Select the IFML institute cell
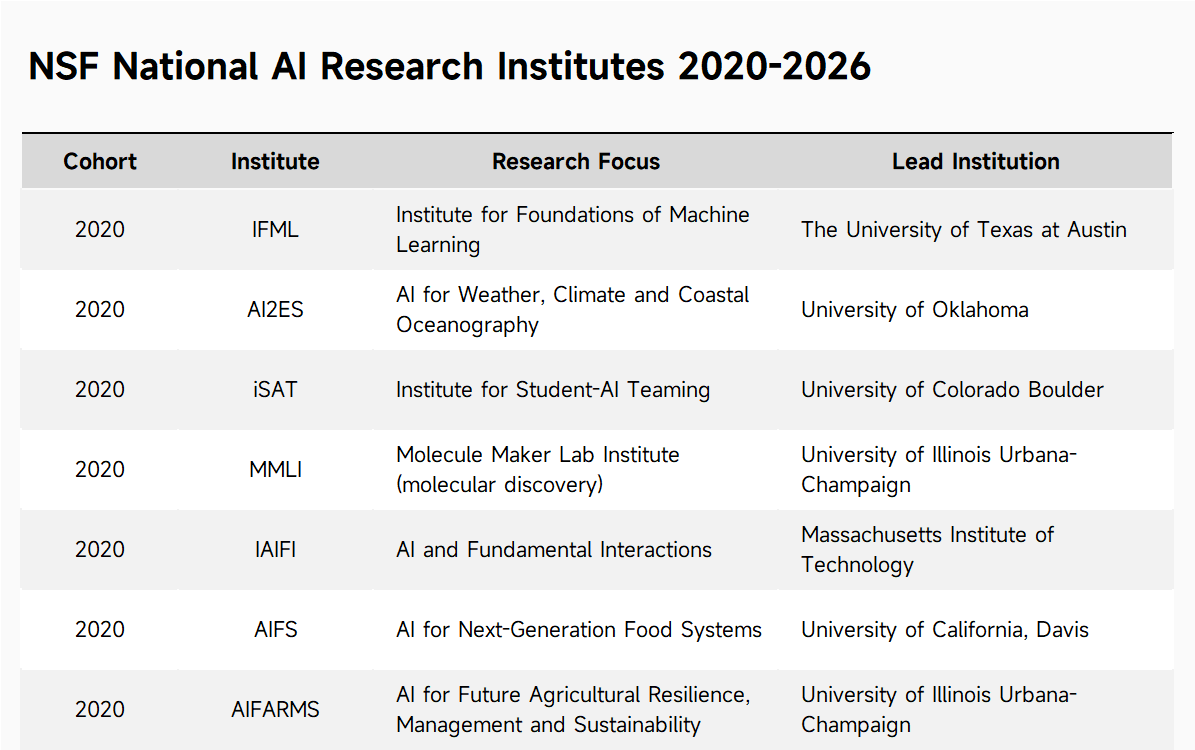 pos(275,229)
